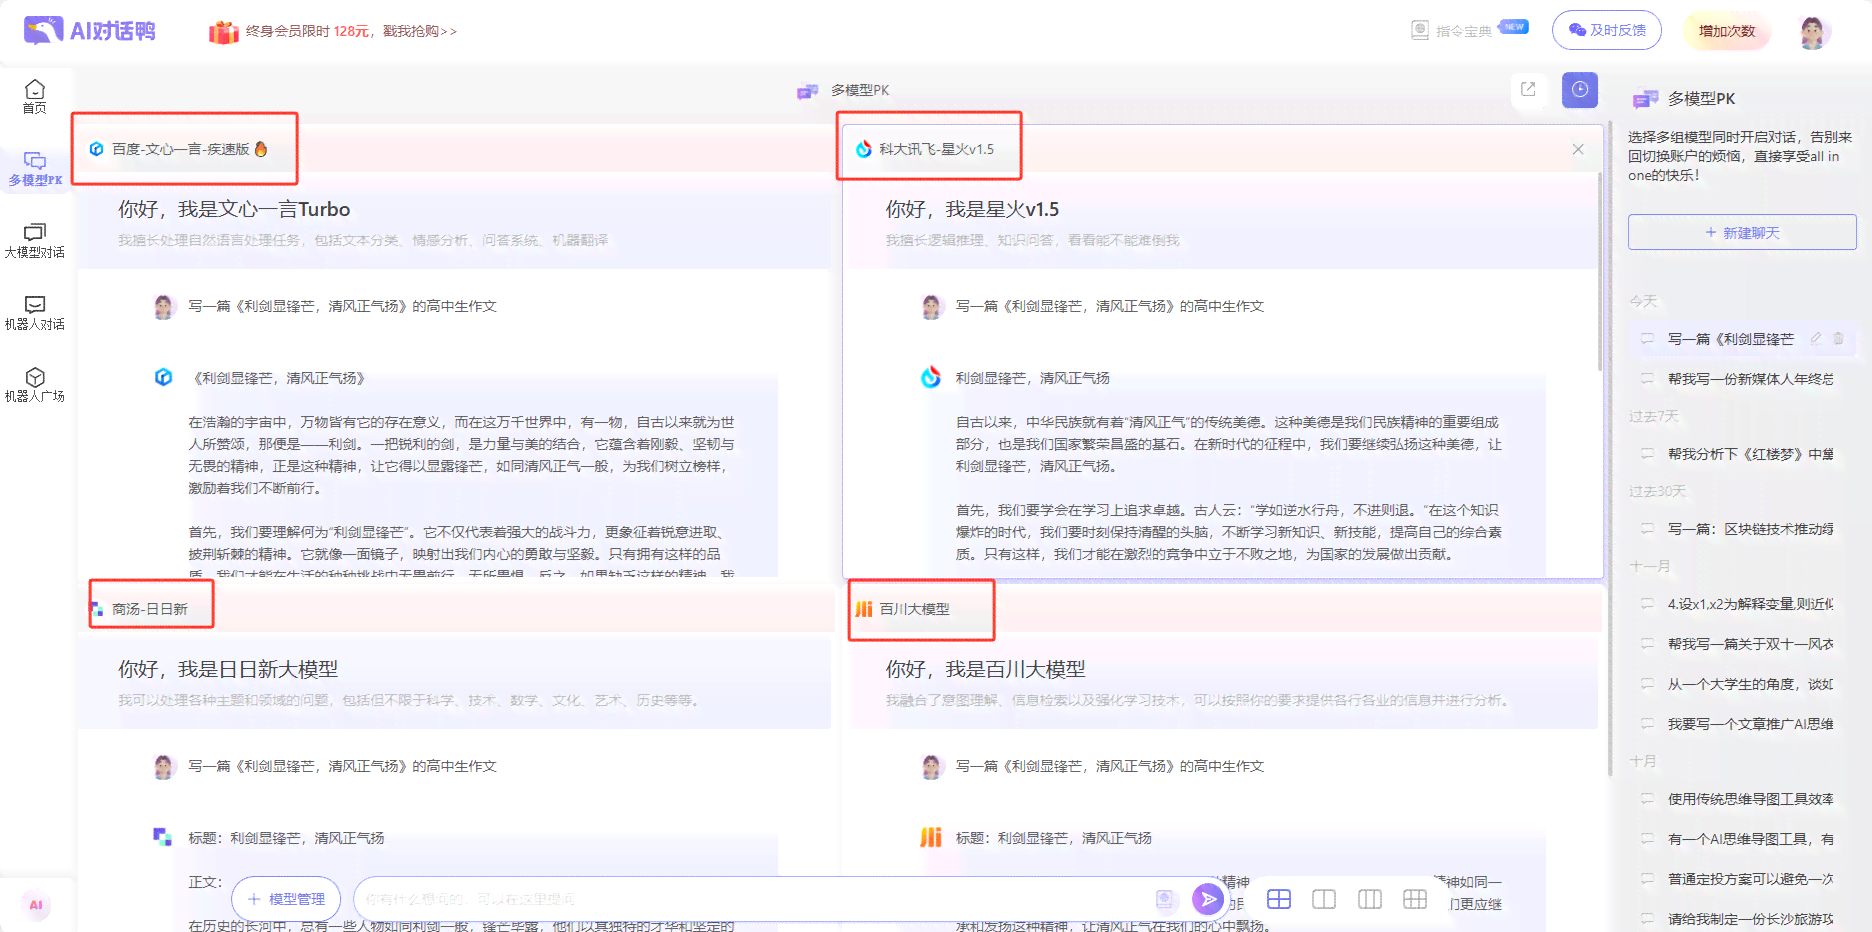Delete the 写一篇《利剑显锋芒 chat via trash icon

tap(1838, 339)
